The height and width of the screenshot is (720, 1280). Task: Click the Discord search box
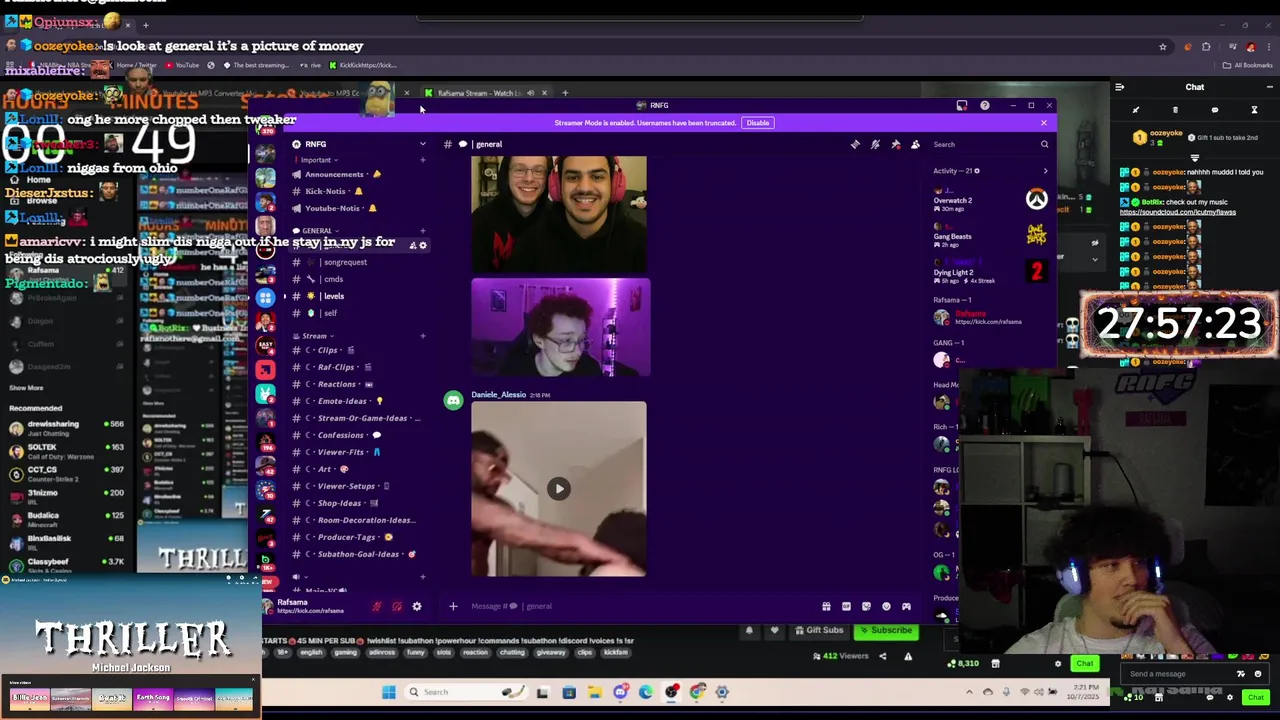(x=990, y=144)
